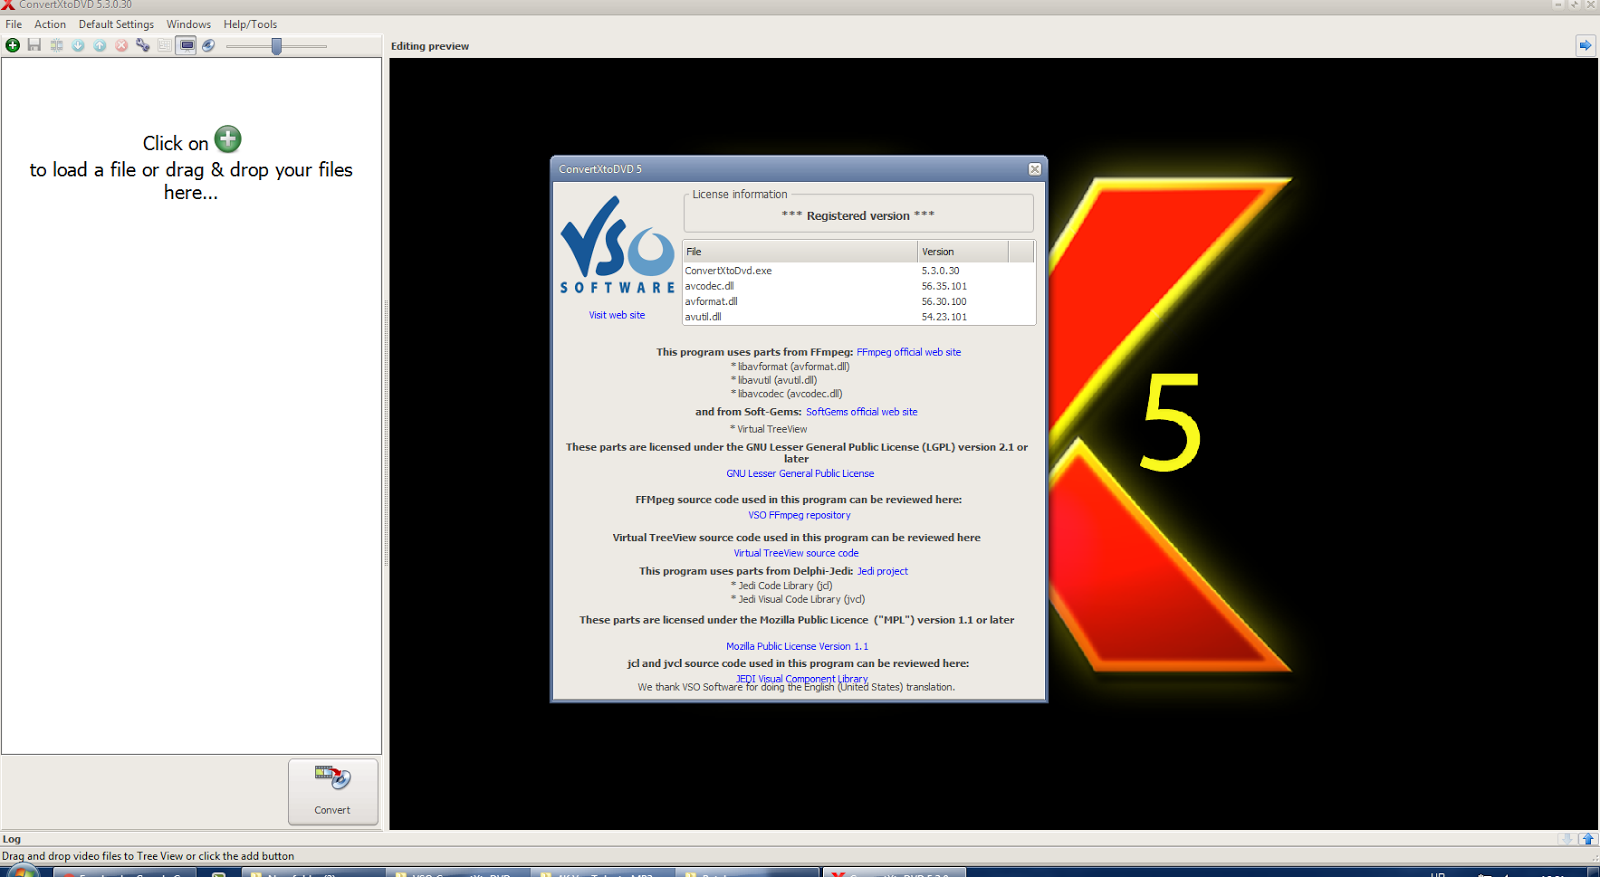Viewport: 1600px width, 877px height.
Task: Open settings with the wrench toolbar icon
Action: tap(143, 45)
